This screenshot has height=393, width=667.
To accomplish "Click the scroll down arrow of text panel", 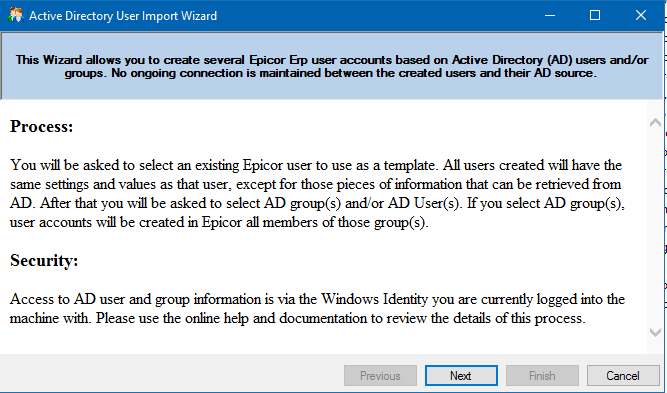I will pos(655,332).
